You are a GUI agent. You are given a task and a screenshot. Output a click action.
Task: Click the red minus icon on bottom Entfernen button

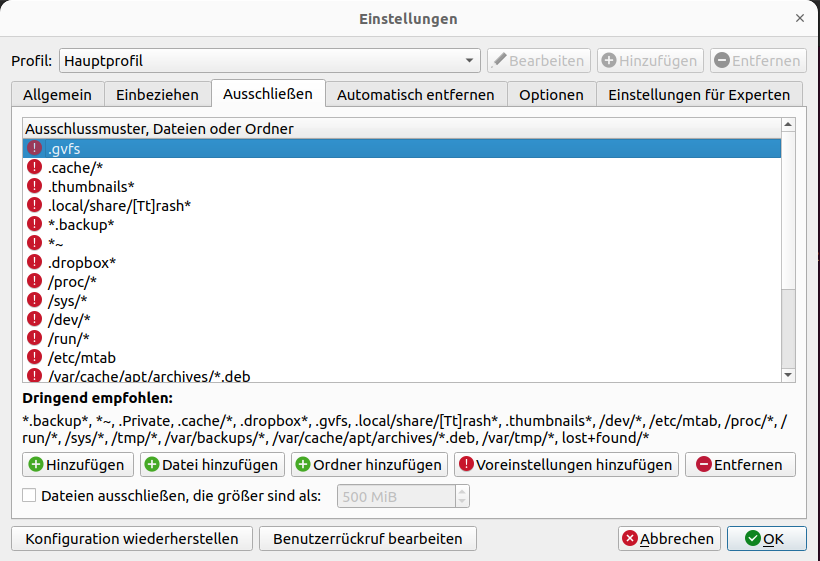click(703, 465)
